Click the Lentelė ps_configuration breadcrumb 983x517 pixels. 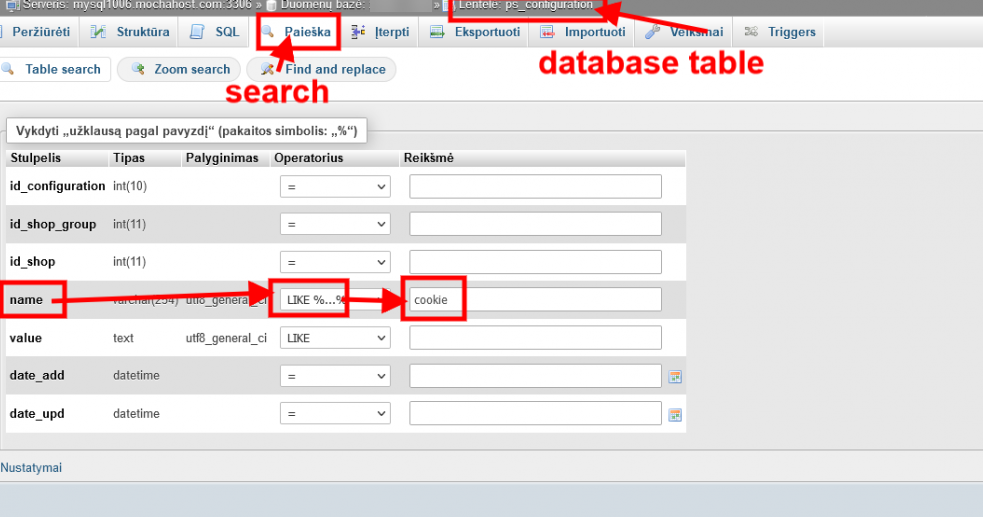pos(525,6)
